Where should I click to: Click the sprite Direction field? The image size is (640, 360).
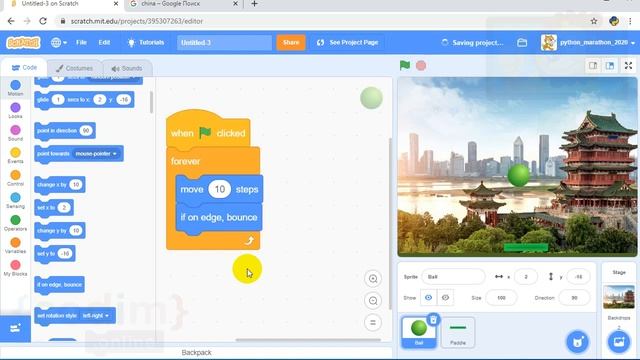coord(574,298)
